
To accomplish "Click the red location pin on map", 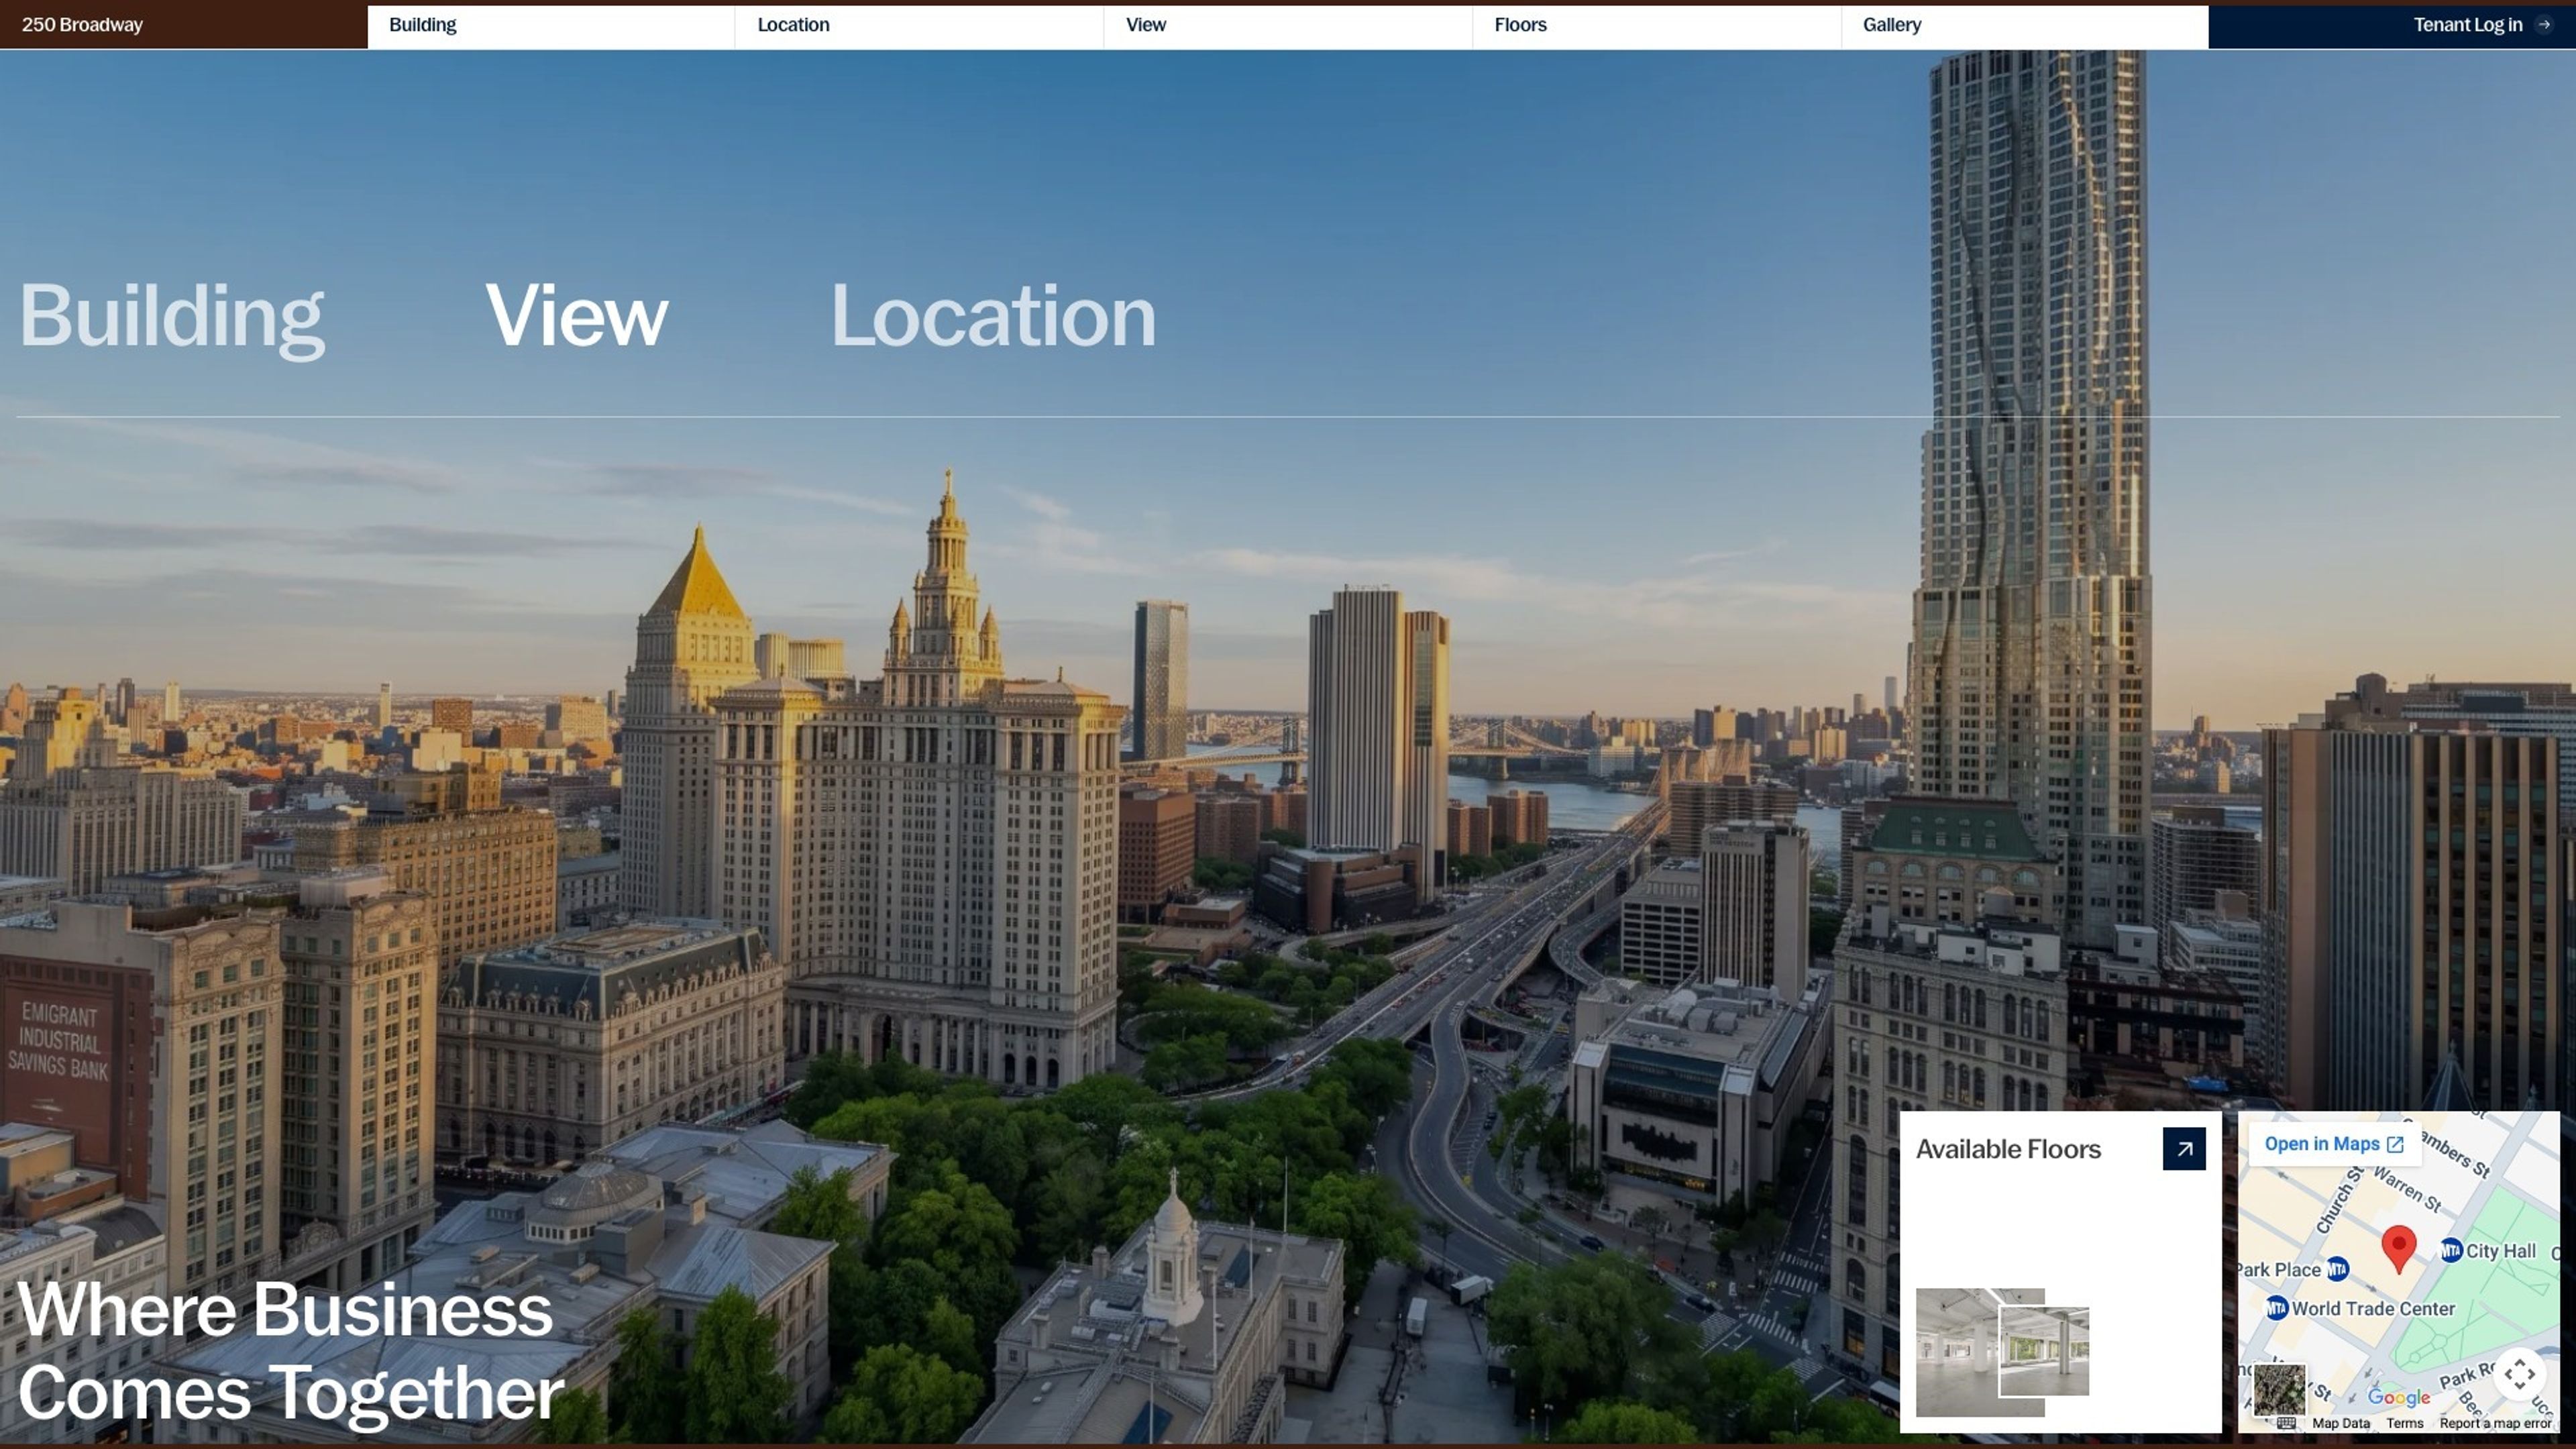I will pyautogui.click(x=2398, y=1248).
